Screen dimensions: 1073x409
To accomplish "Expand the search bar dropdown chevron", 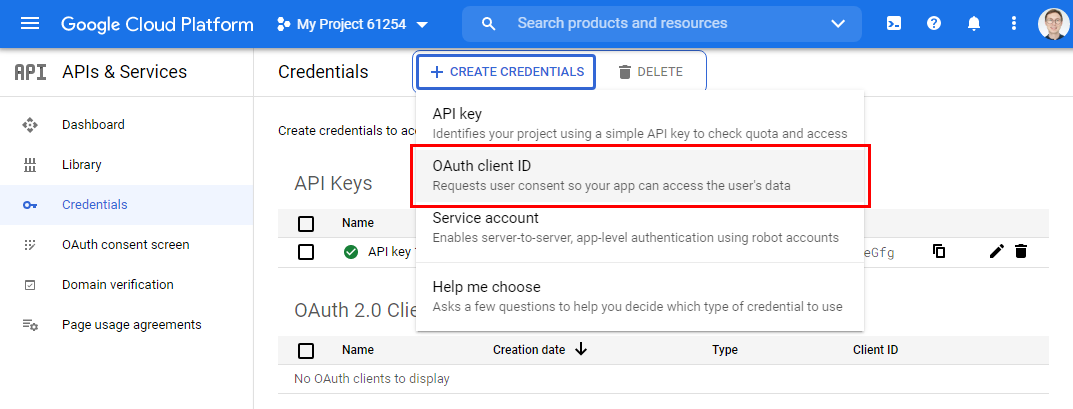I will tap(838, 24).
